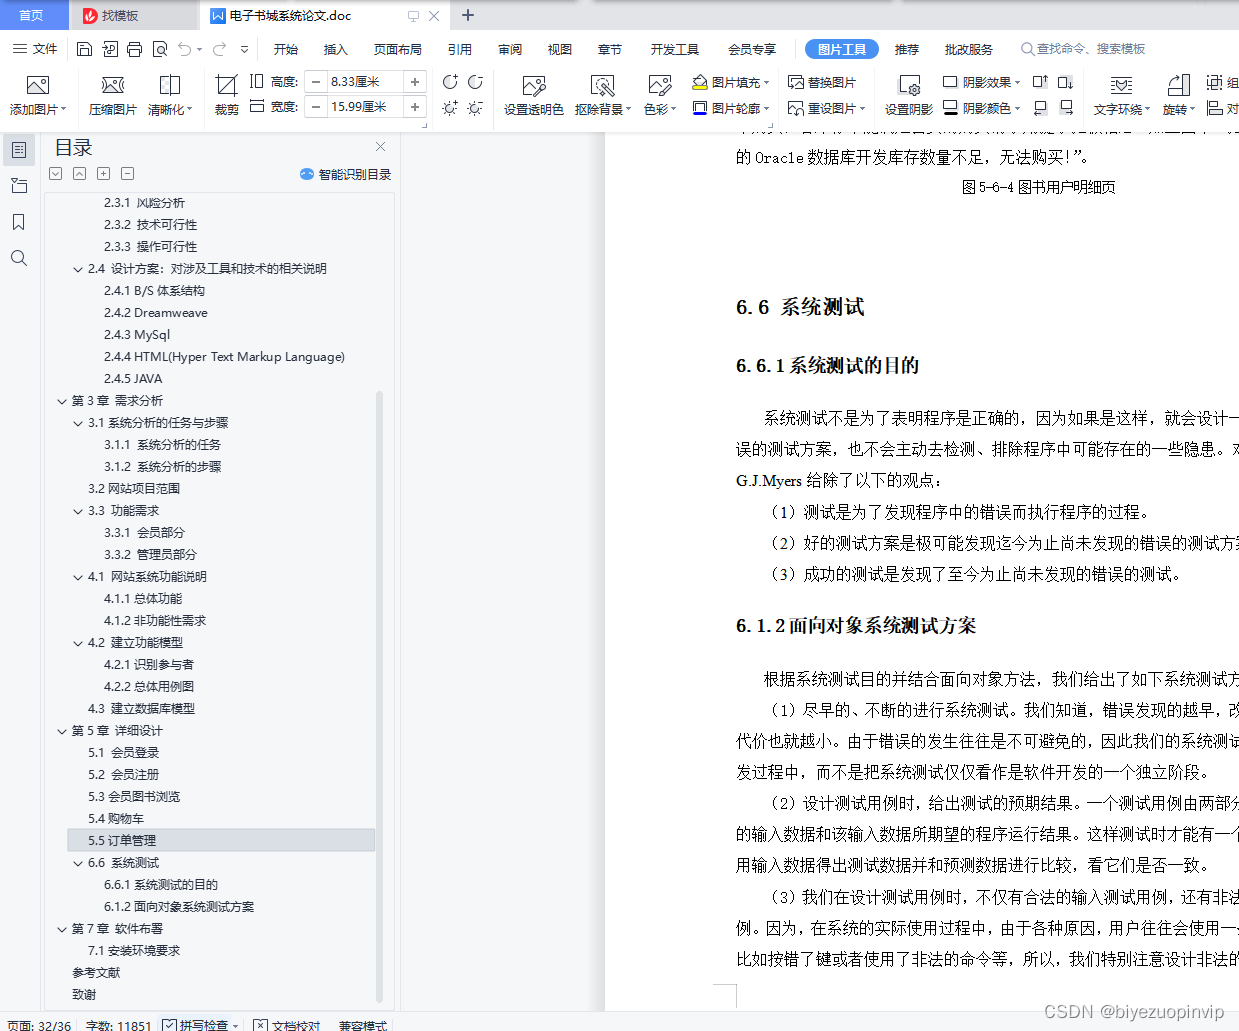Click the checkbox icon above the outline tree
The height and width of the screenshot is (1031, 1239).
click(55, 173)
